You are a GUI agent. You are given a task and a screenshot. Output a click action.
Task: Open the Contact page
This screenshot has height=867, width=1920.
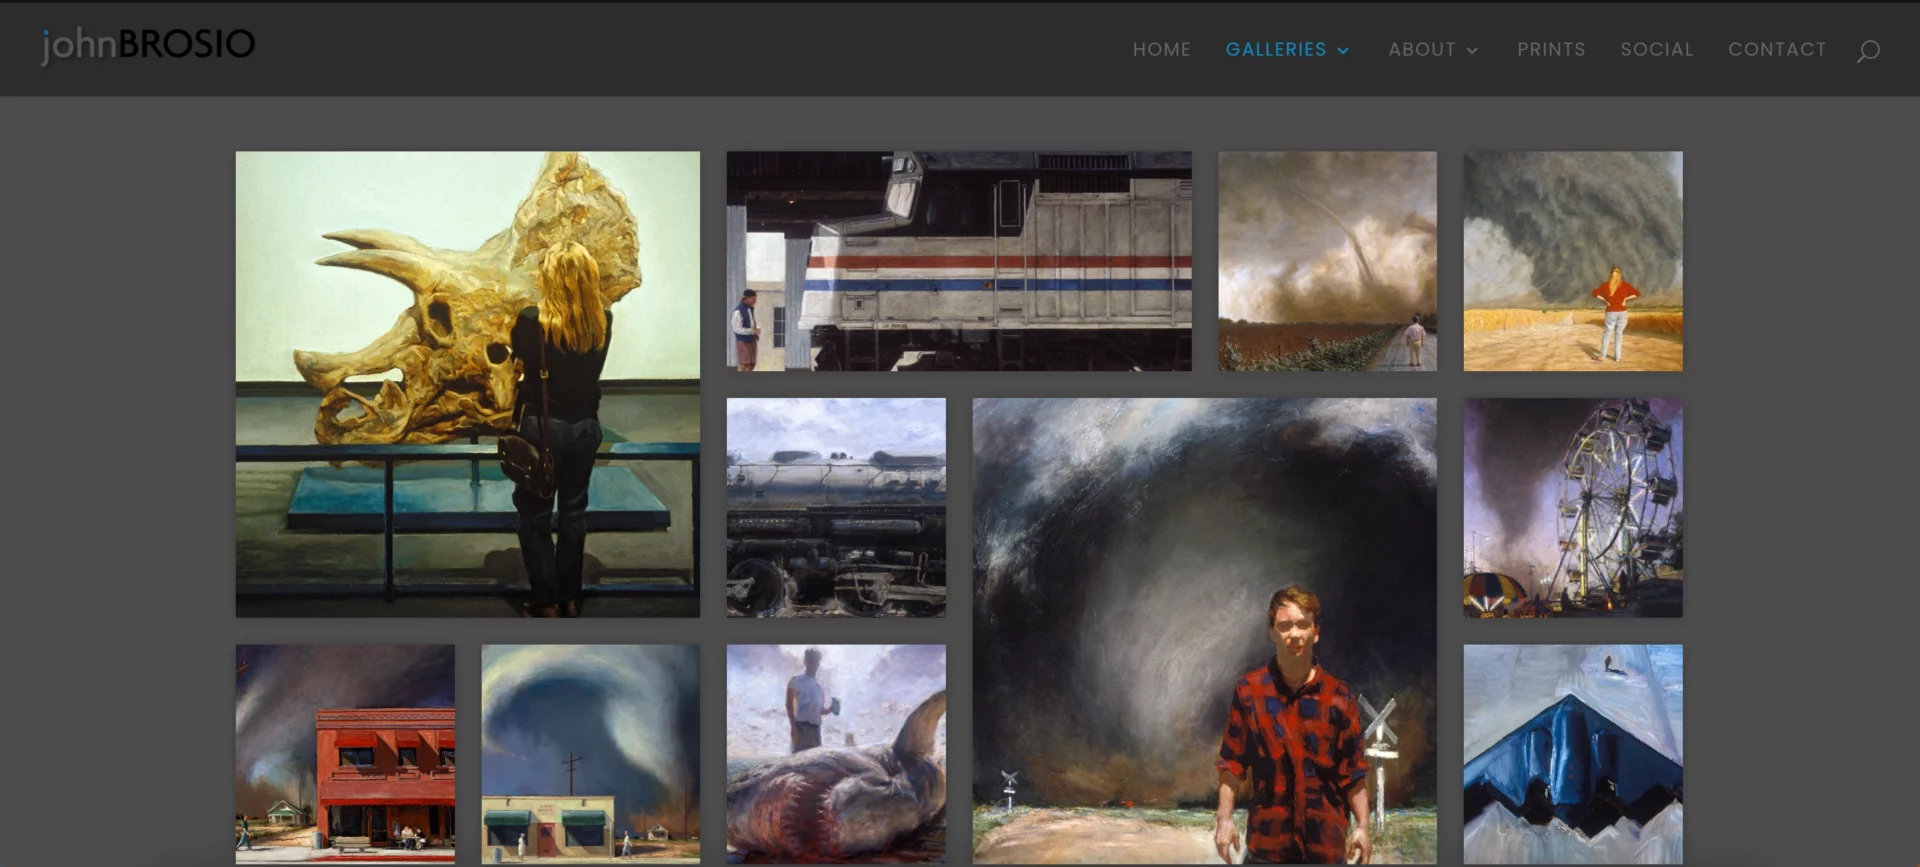[1776, 49]
